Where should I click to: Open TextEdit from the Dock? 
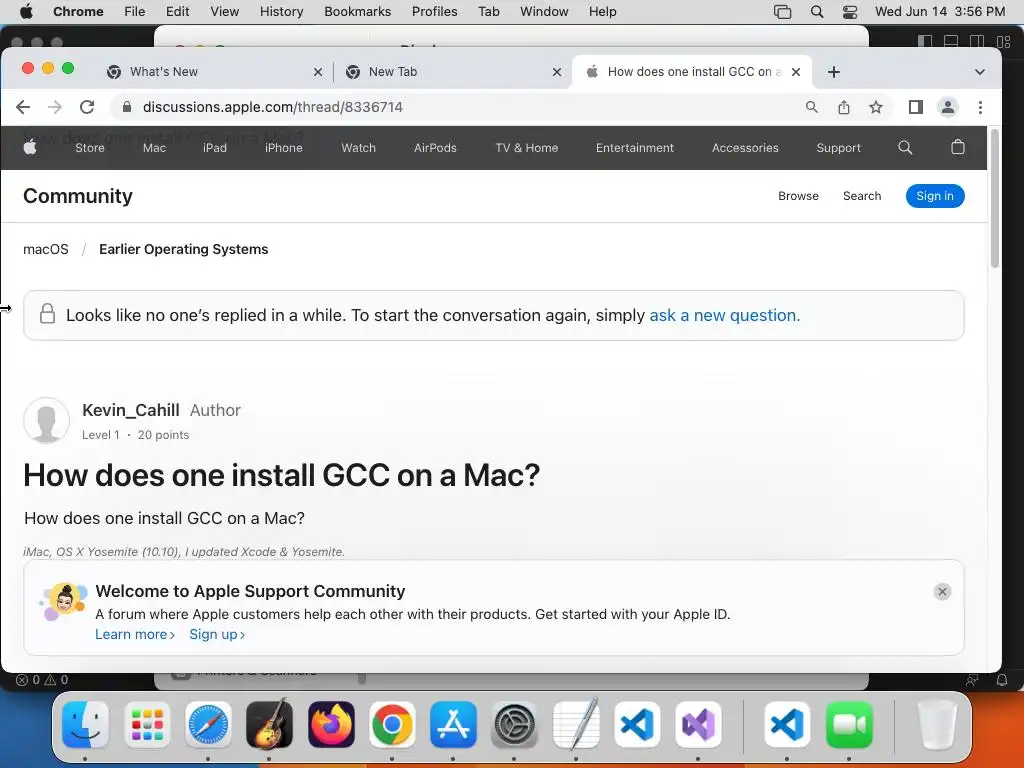tap(576, 724)
